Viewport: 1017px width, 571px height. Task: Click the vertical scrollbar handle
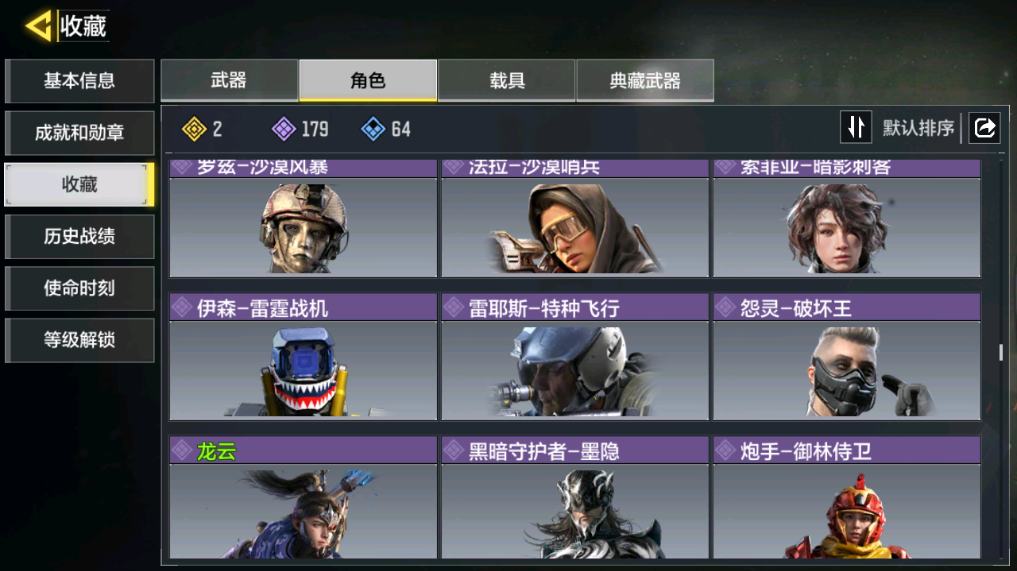(1001, 352)
